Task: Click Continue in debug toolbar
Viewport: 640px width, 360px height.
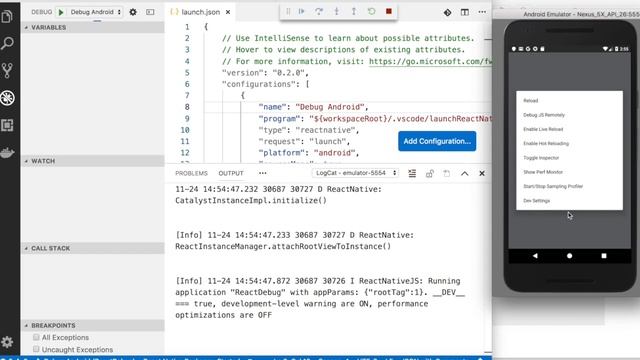Action: point(302,11)
